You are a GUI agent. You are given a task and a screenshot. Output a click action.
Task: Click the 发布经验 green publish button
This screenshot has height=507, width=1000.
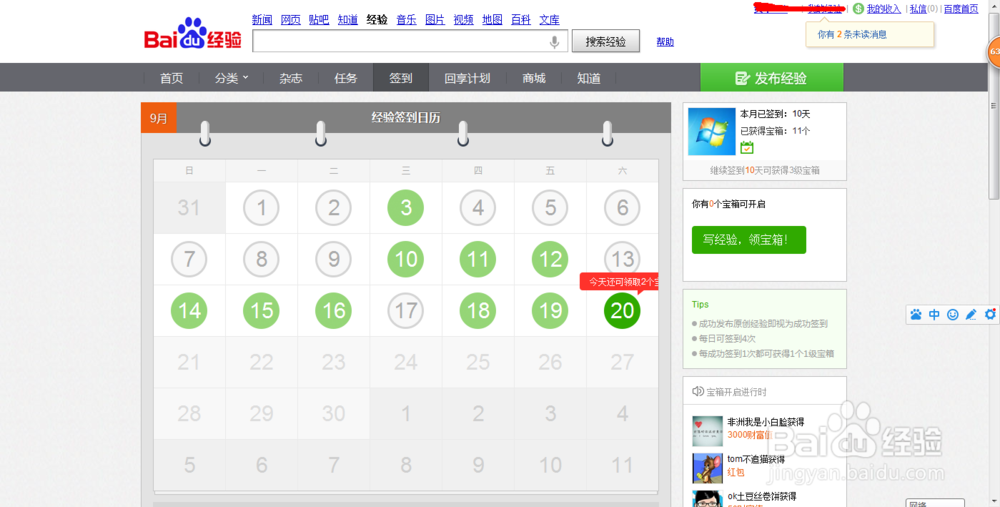point(772,78)
